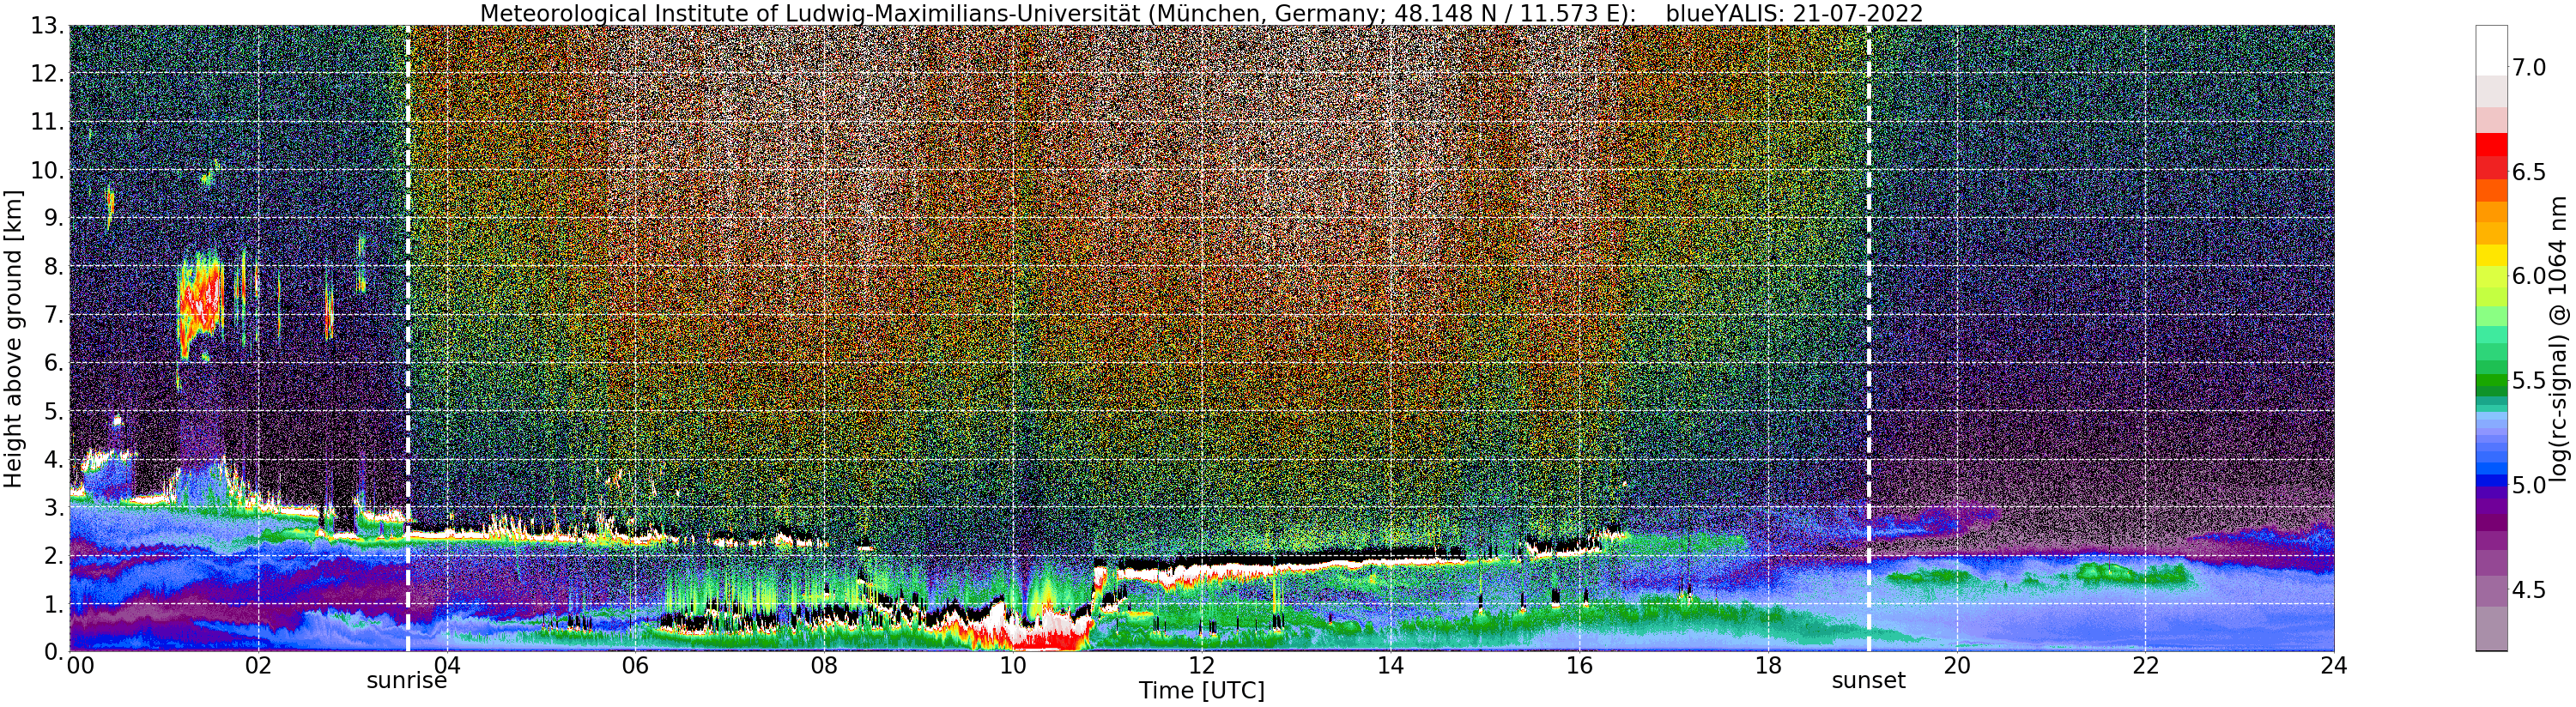Screen dimensions: 2576x707
Task: Click the '06' tick on the time axis
Action: 635,666
